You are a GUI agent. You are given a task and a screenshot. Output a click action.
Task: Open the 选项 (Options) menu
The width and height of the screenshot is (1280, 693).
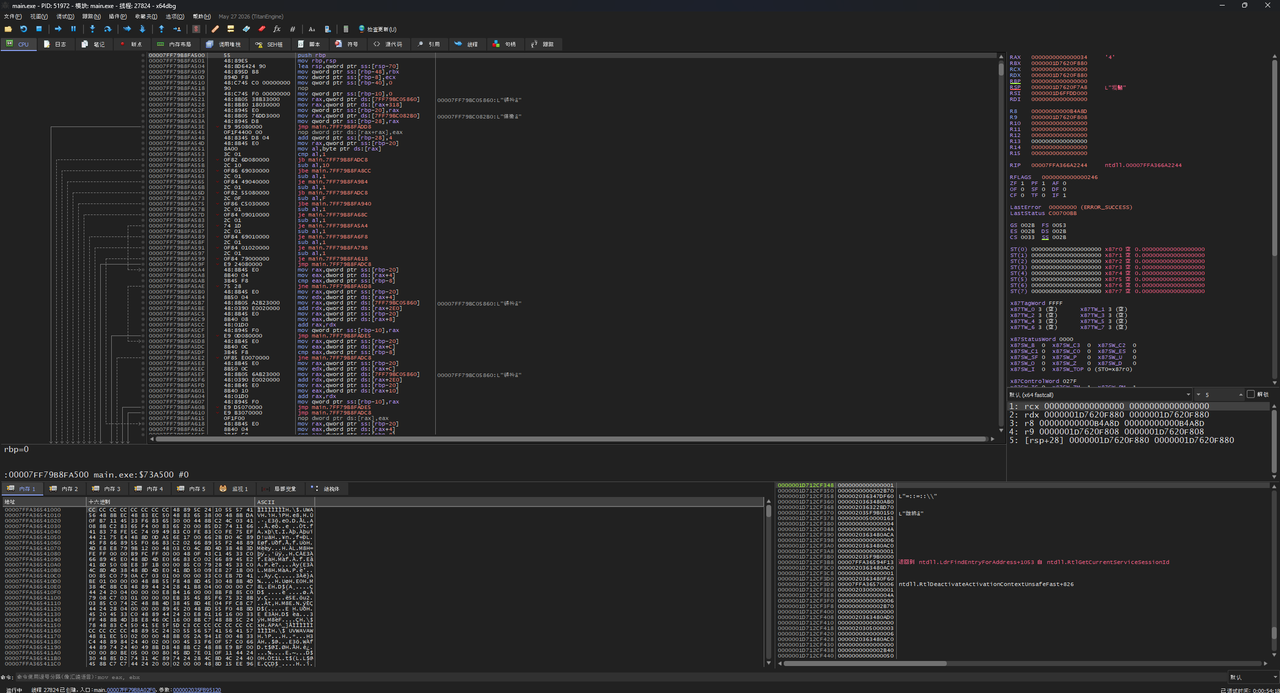tap(174, 16)
